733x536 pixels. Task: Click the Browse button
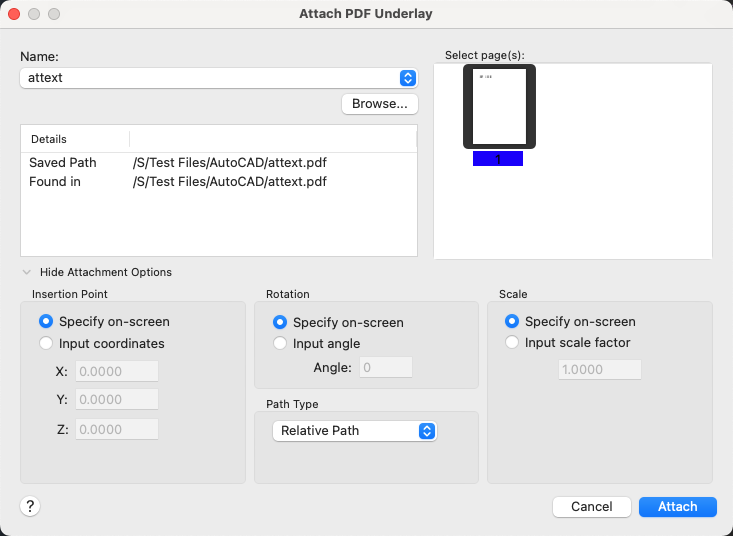380,104
